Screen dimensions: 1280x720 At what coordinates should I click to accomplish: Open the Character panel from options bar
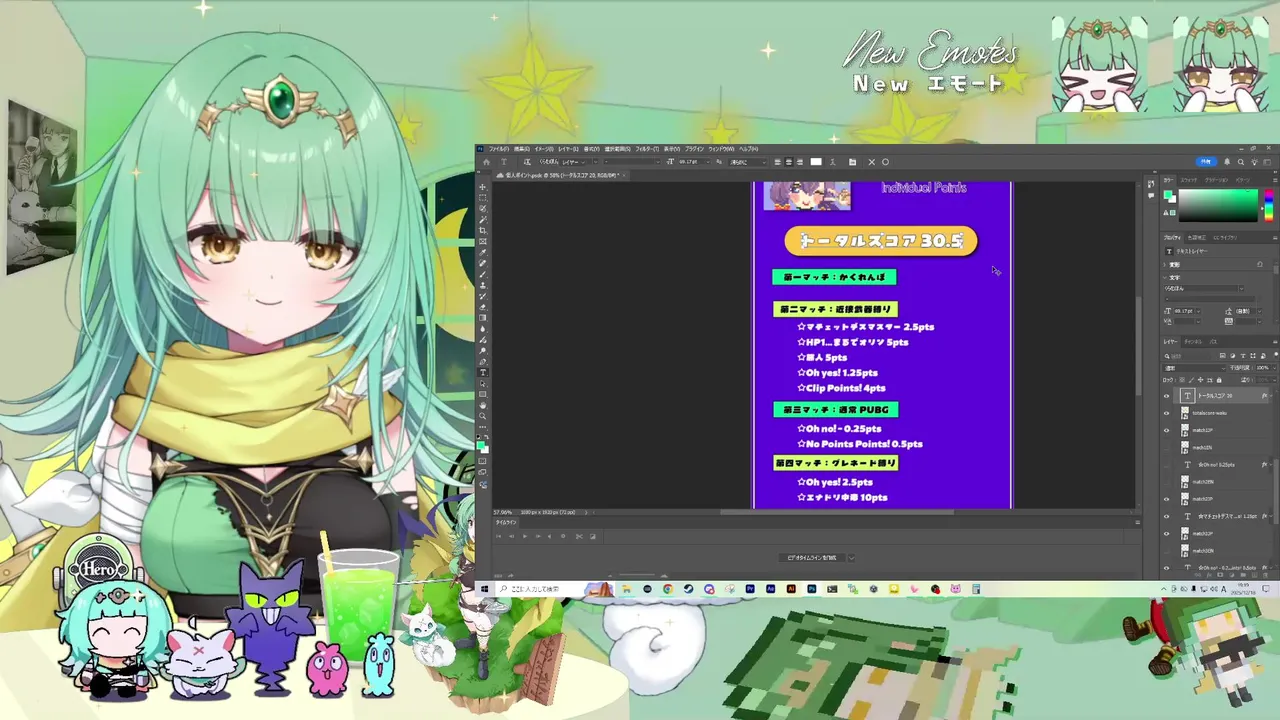pyautogui.click(x=853, y=162)
